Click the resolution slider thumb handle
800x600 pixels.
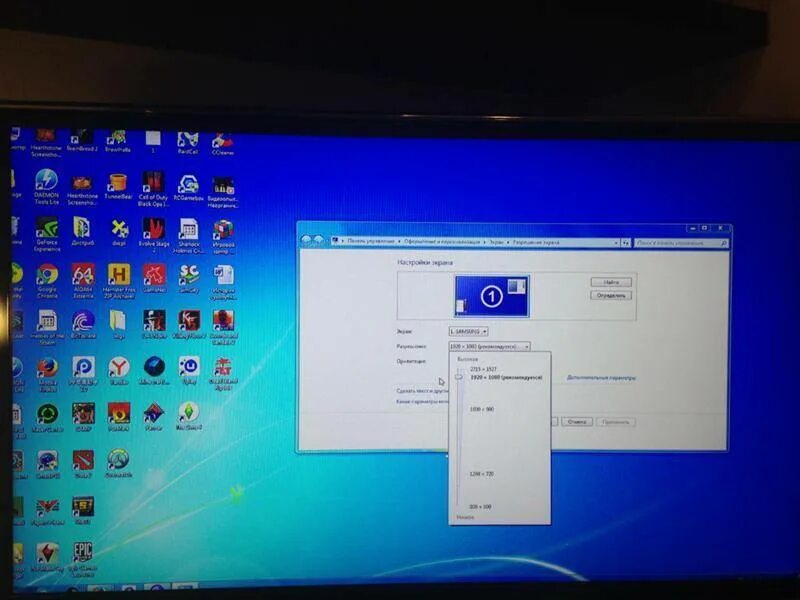(x=458, y=378)
